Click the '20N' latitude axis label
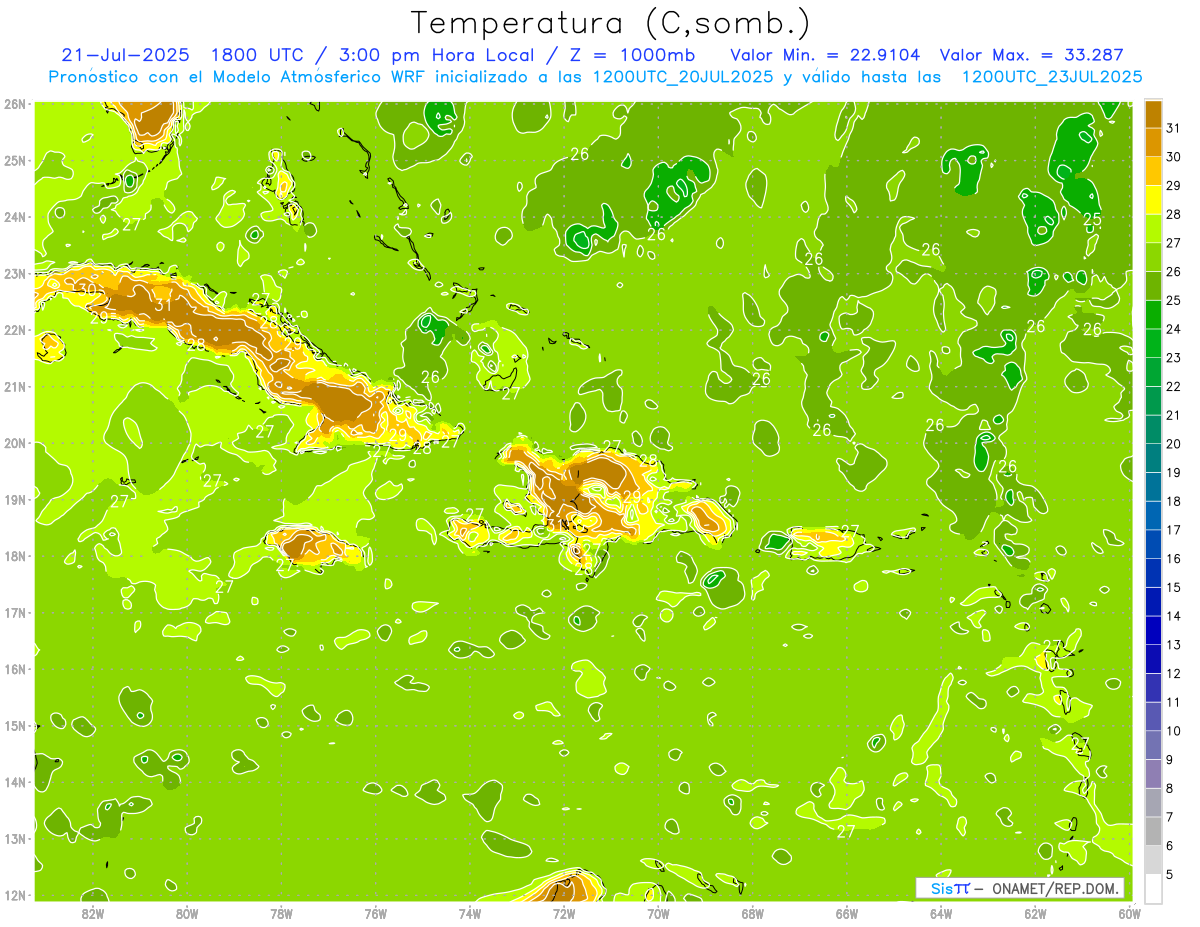Viewport: 1200px width, 927px height. (x=14, y=443)
